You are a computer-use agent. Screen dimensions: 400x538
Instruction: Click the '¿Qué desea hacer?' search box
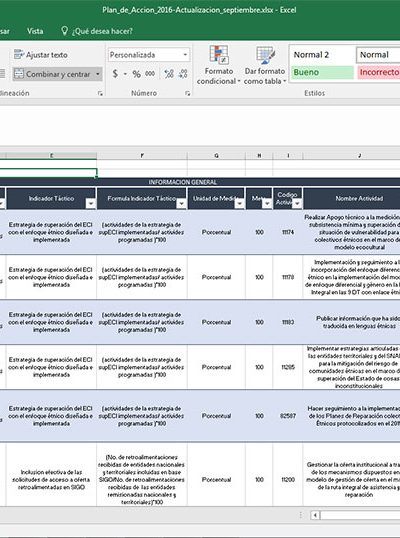tap(102, 31)
